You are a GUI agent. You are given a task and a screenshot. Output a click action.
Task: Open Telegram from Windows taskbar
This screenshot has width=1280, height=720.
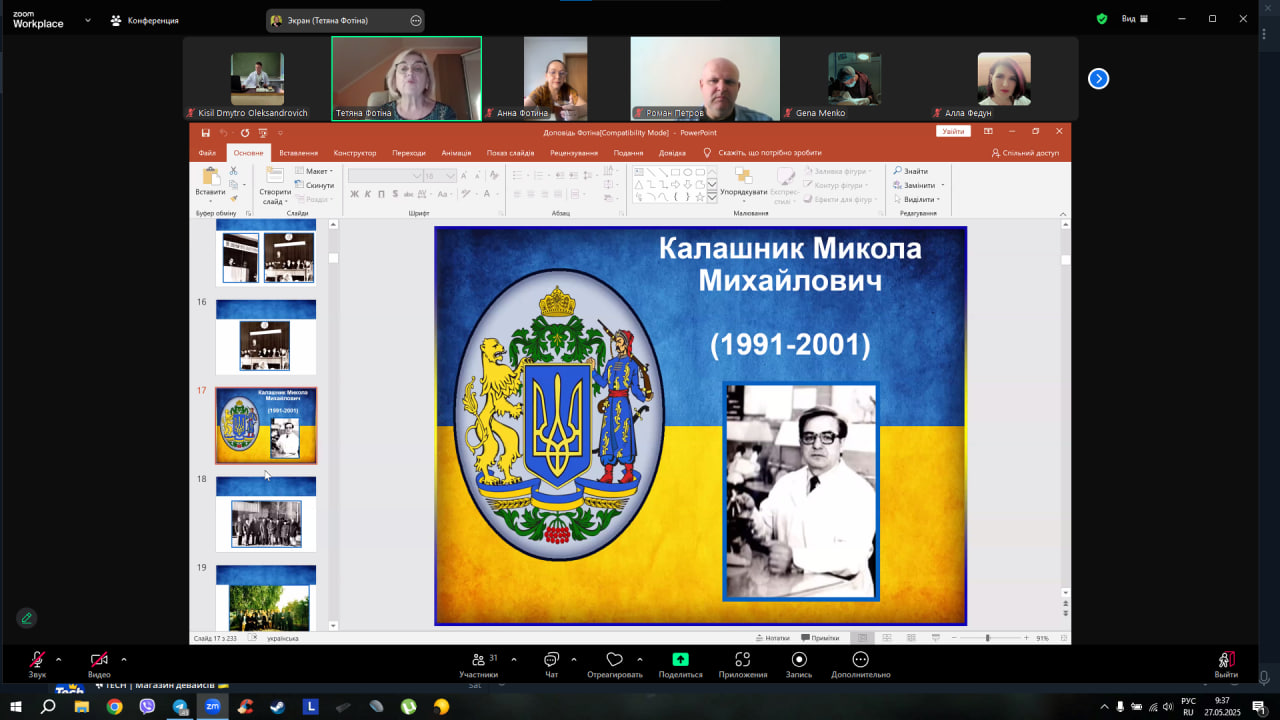coord(180,706)
